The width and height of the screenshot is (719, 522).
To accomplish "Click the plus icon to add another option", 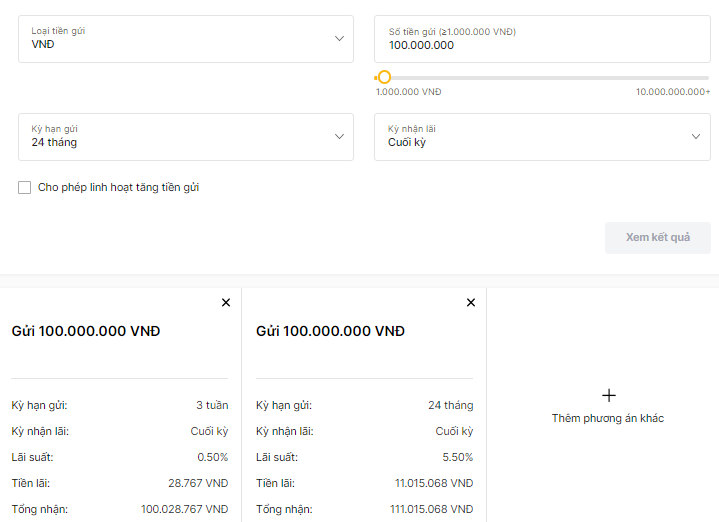I will 608,395.
